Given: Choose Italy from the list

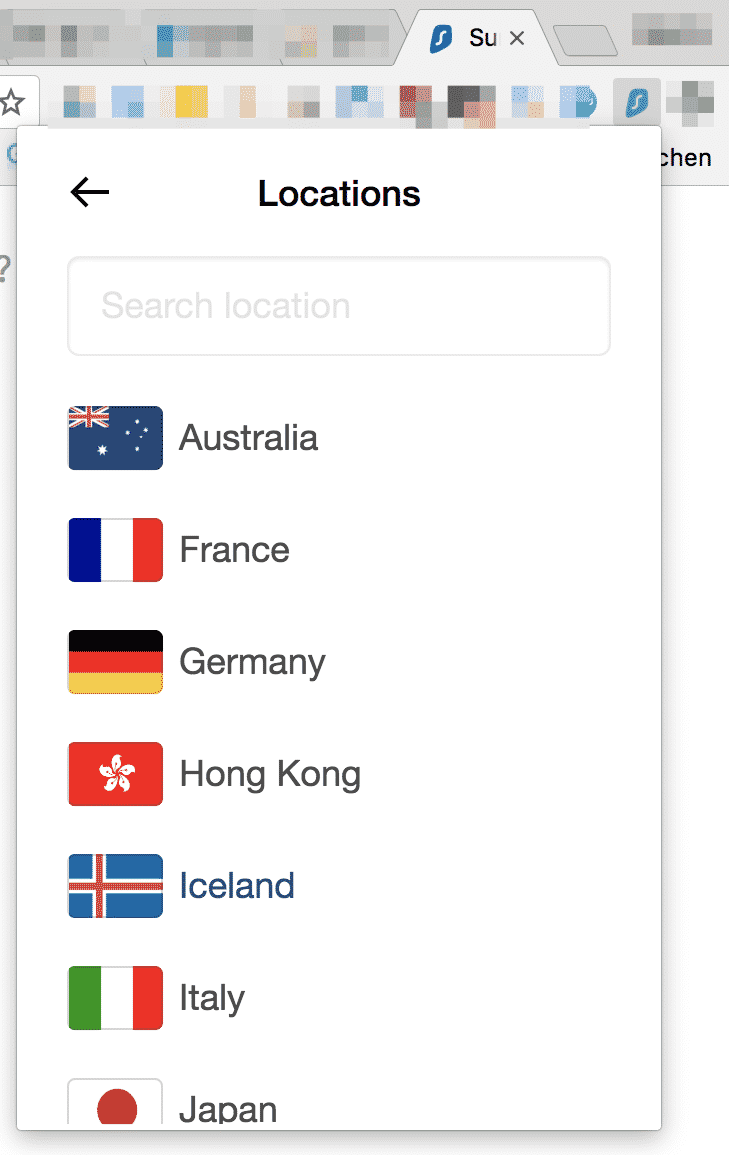Looking at the screenshot, I should (x=212, y=998).
